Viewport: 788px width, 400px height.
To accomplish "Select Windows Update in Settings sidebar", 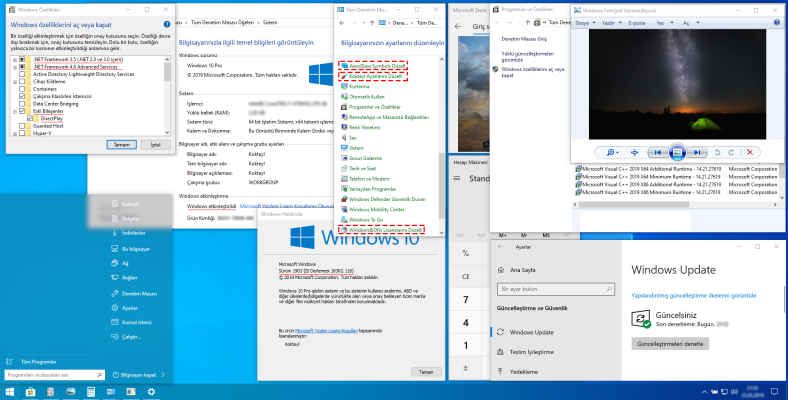I will [532, 332].
